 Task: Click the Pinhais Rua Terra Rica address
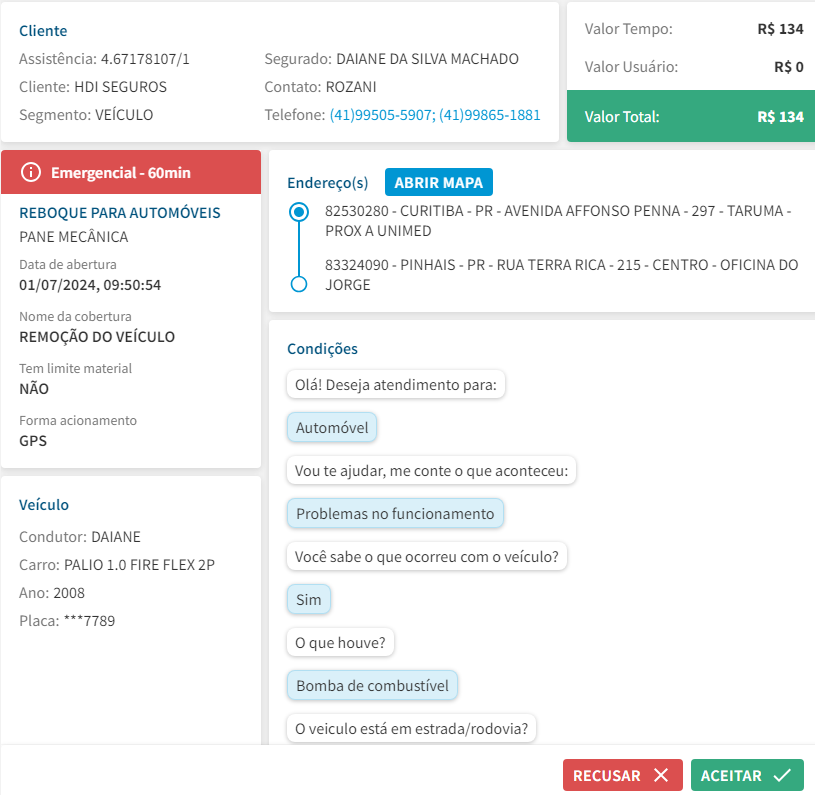point(561,274)
